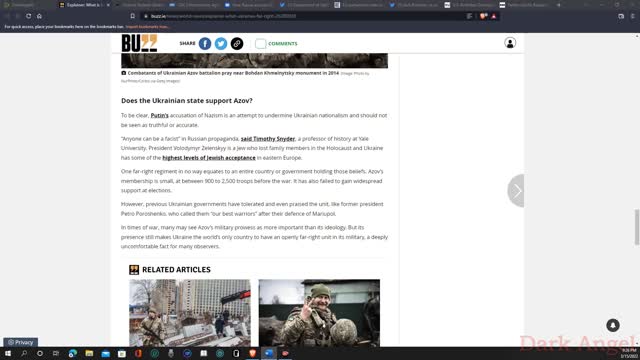Viewport: 640px width, 360px height.
Task: Switch to the active "Explainer: What is" tab
Action: coord(84,5)
